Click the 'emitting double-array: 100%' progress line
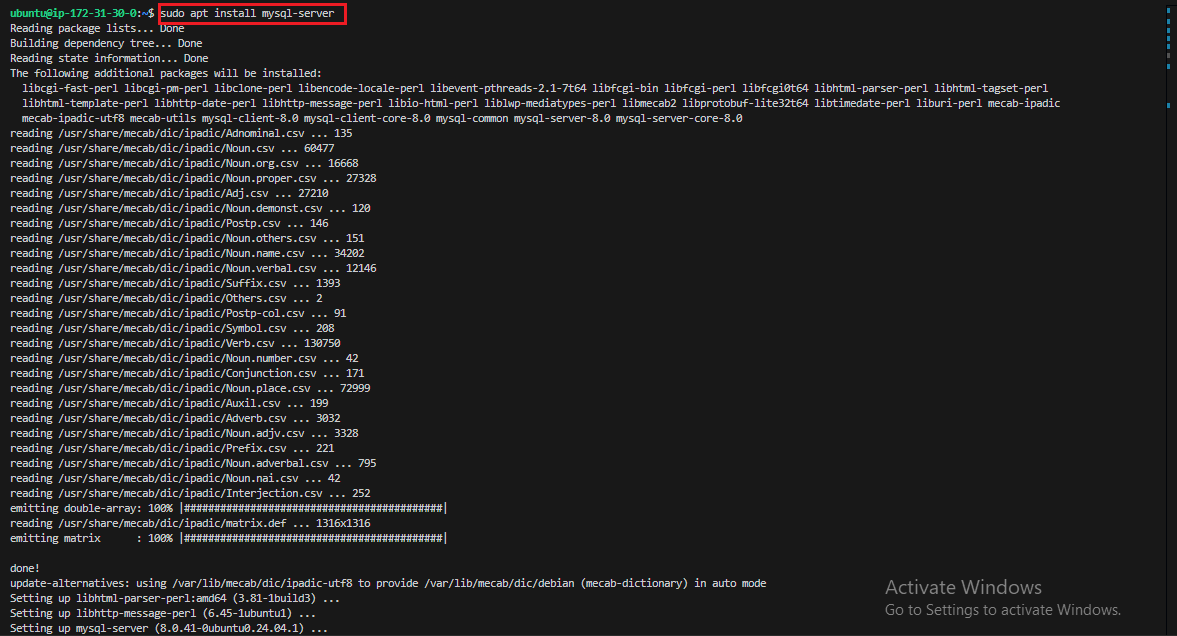Image resolution: width=1177 pixels, height=636 pixels. pyautogui.click(x=228, y=509)
